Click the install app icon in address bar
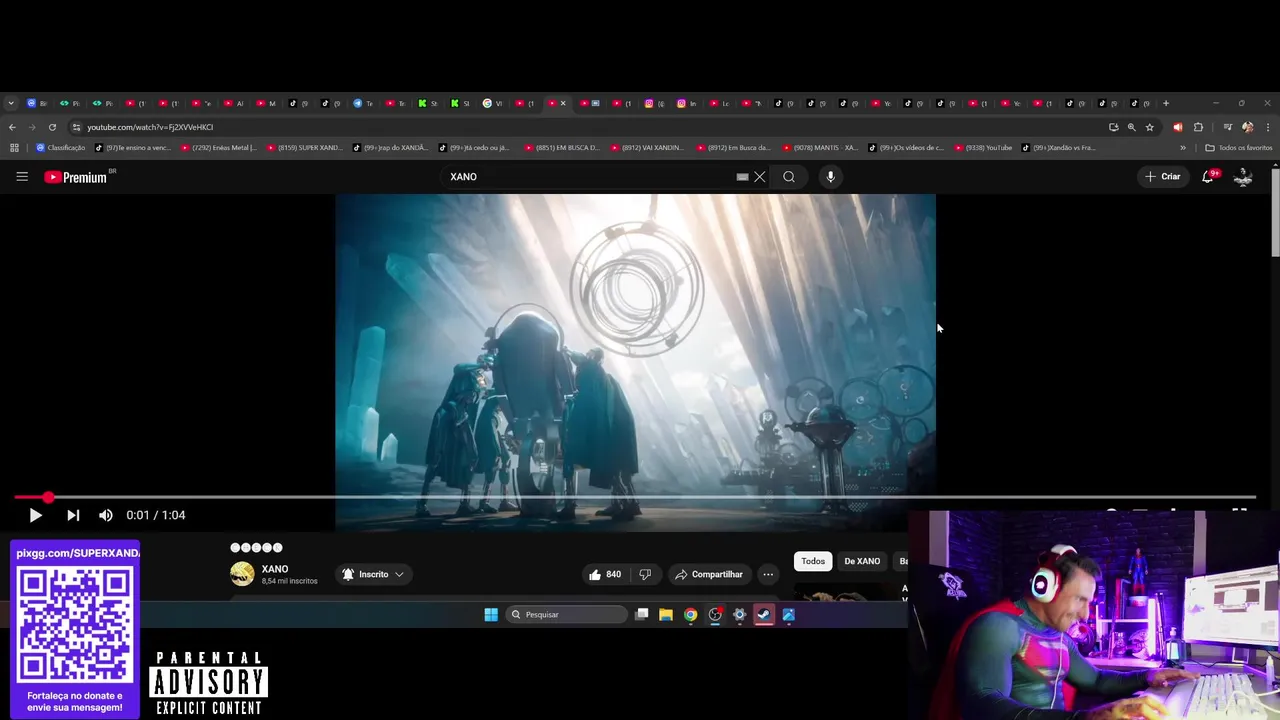This screenshot has height=720, width=1280. pyautogui.click(x=1113, y=127)
